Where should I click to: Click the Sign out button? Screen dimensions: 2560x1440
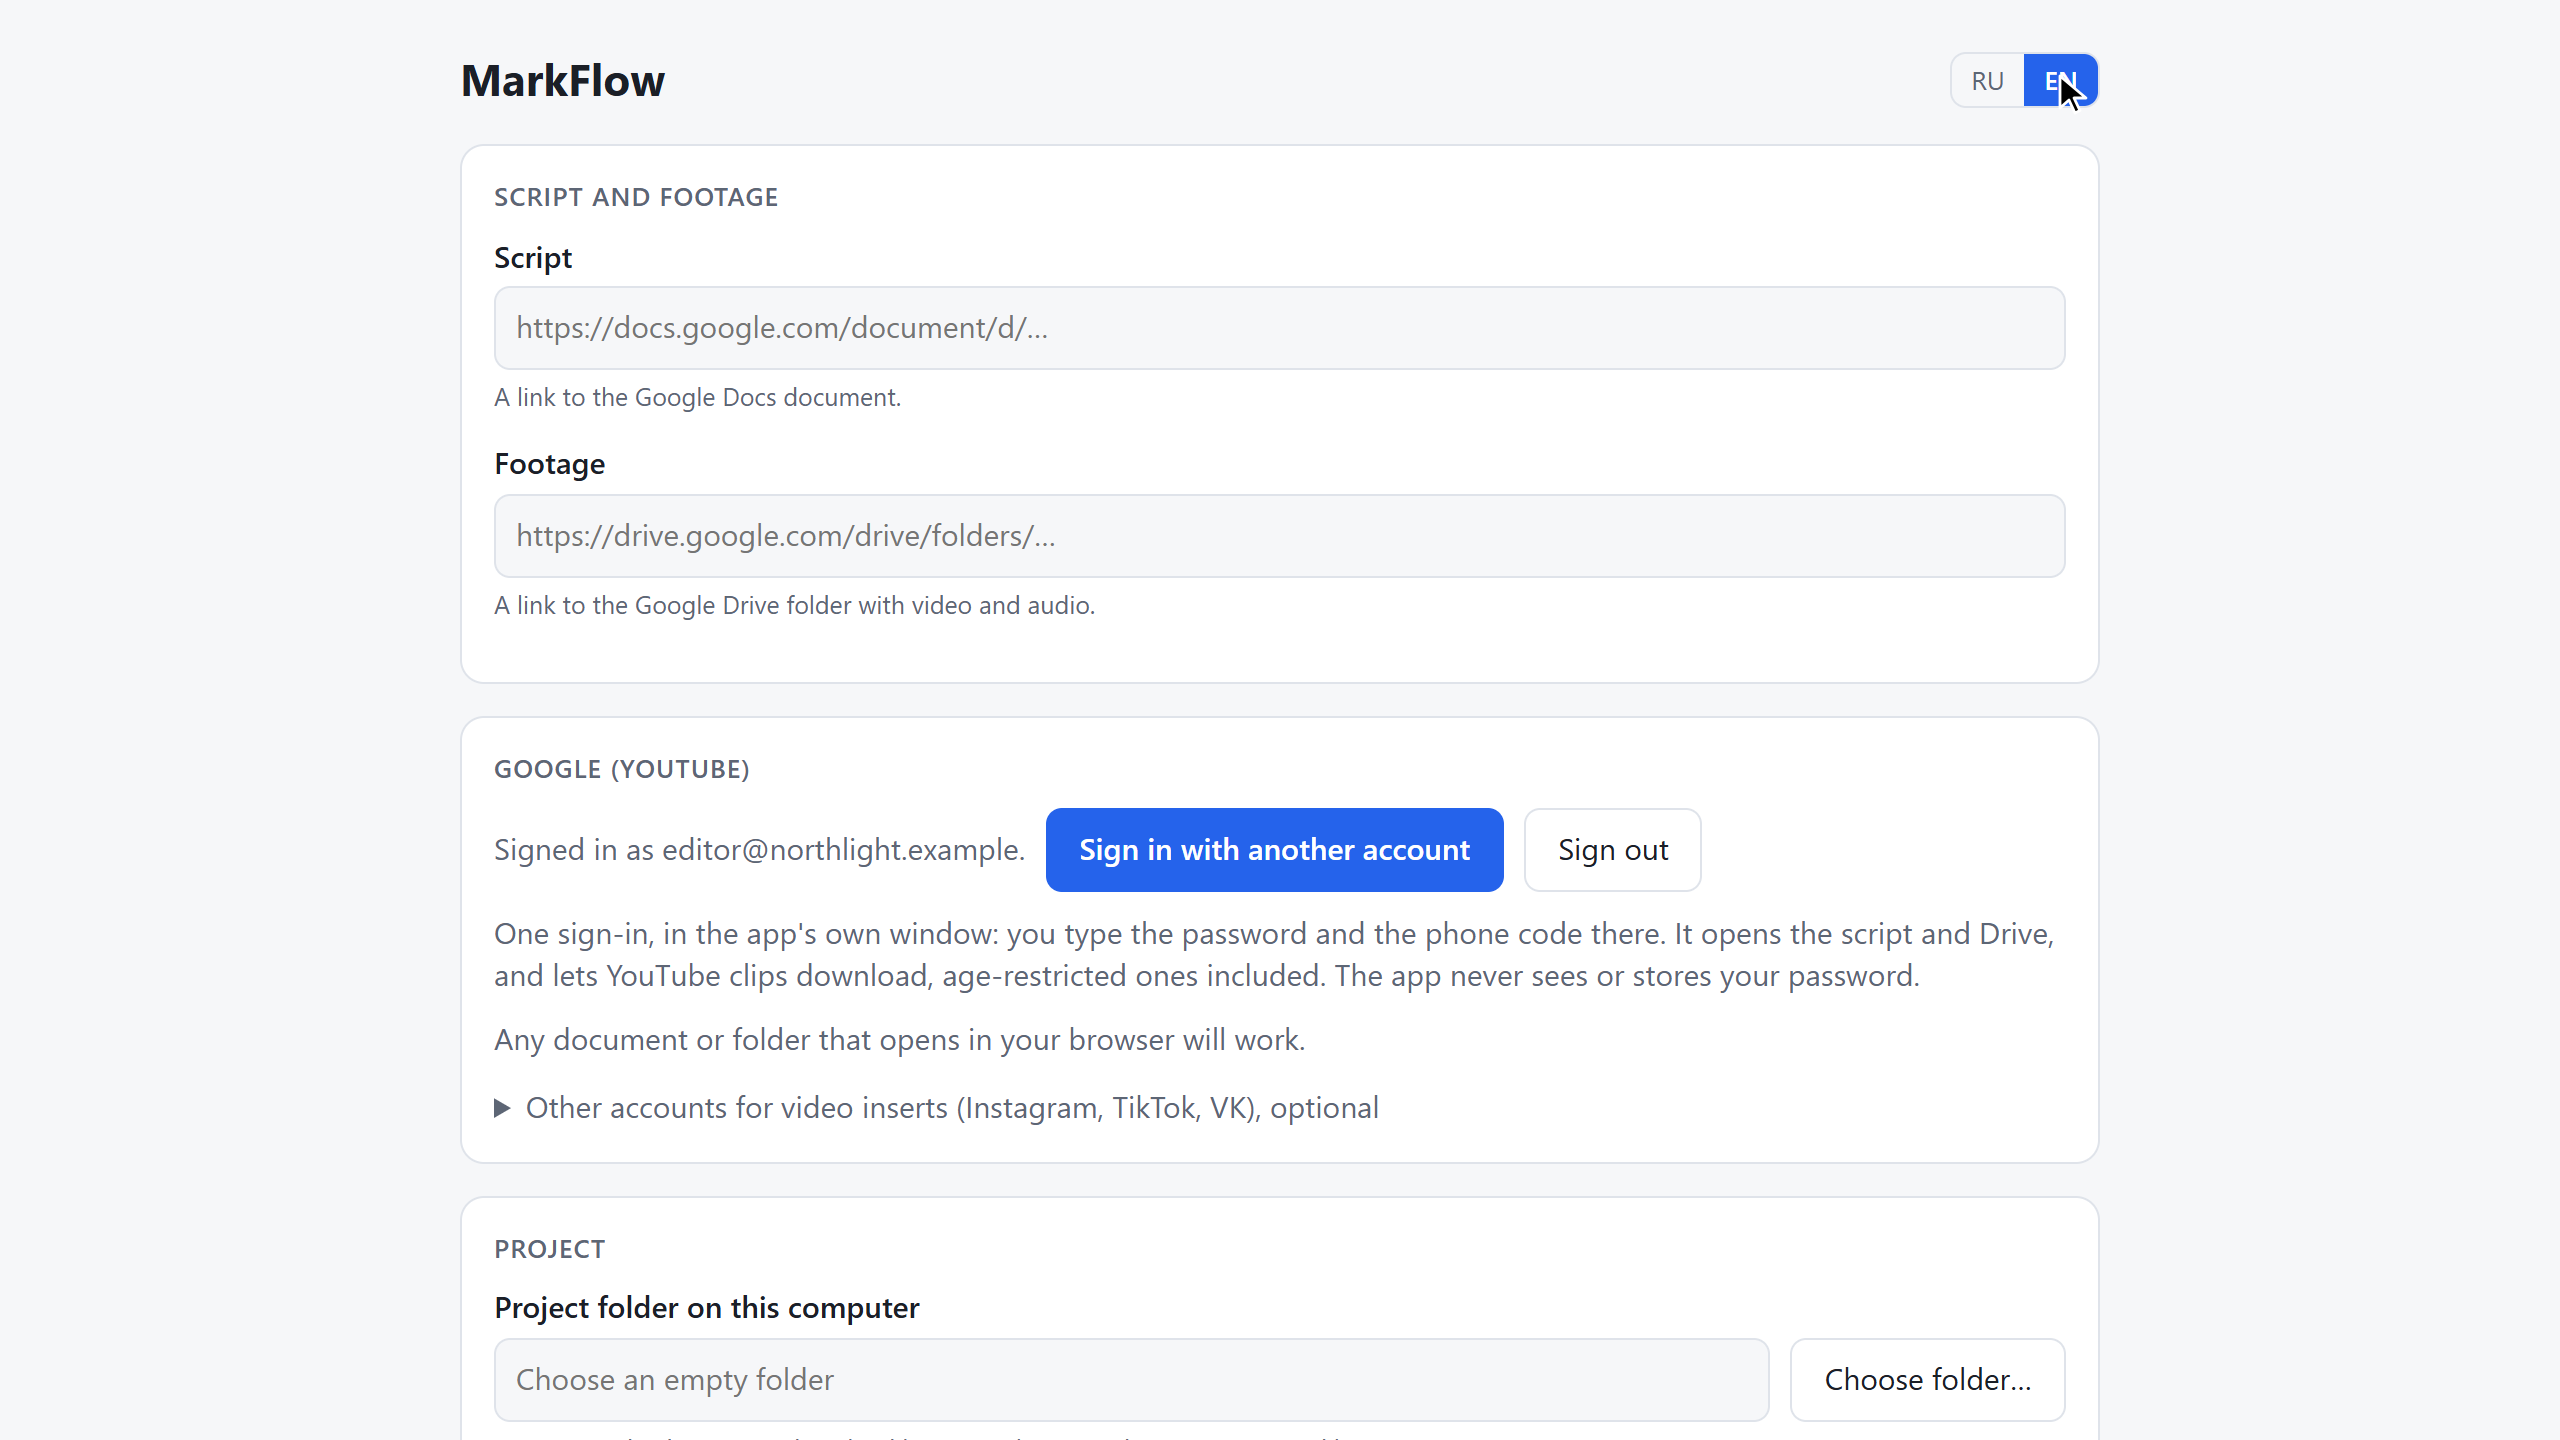click(1612, 850)
